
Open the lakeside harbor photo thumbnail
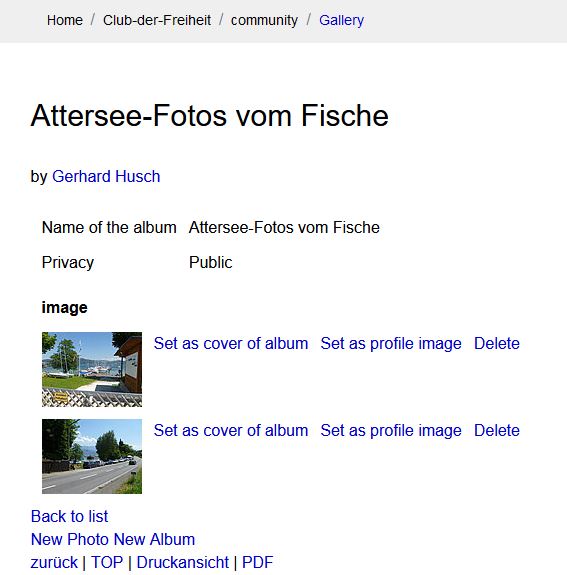92,369
